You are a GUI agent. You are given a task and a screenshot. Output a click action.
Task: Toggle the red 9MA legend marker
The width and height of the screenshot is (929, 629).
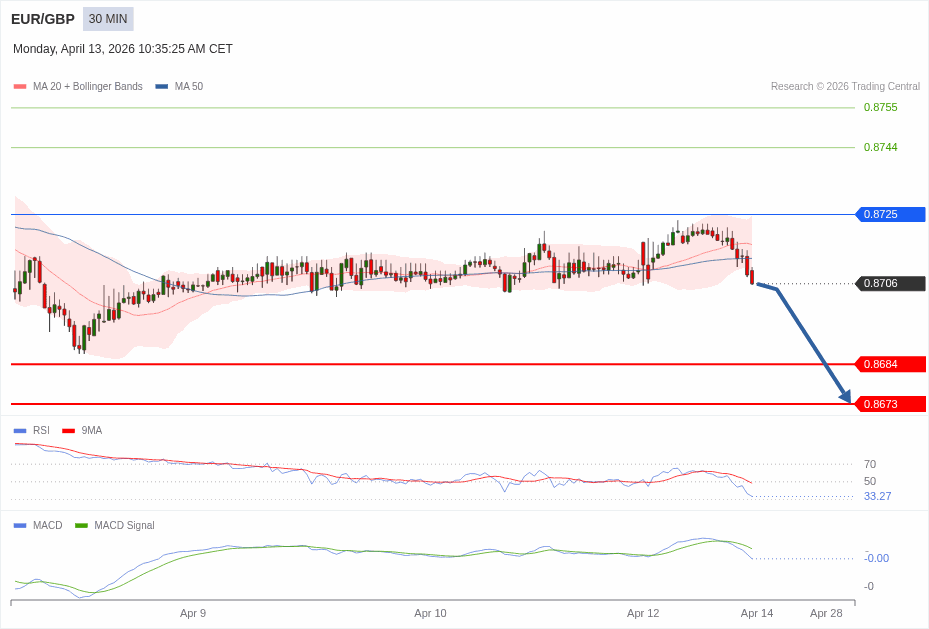68,431
